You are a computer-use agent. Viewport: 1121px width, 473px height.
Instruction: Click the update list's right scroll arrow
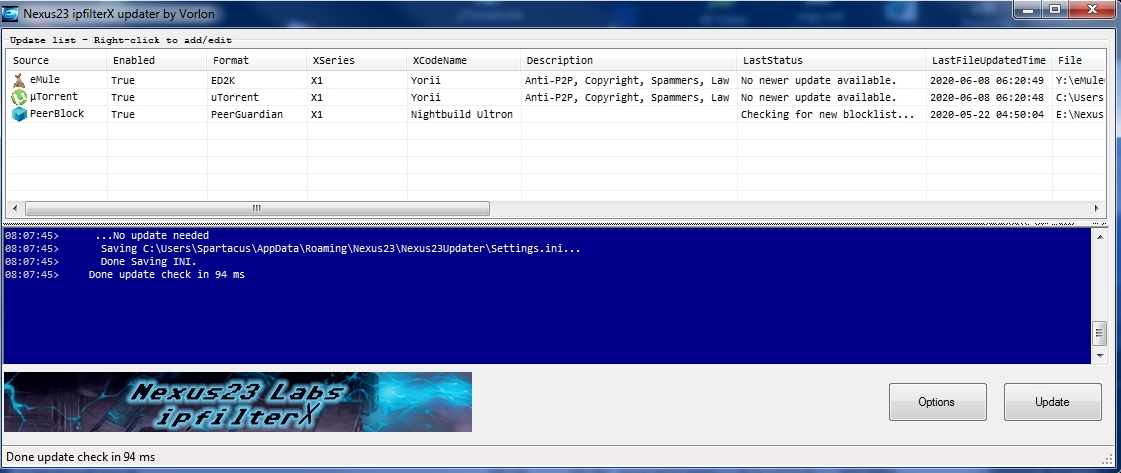[1096, 208]
